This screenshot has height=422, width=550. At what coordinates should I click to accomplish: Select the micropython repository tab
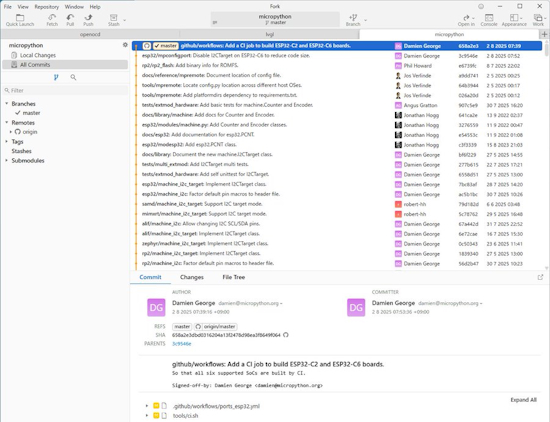[449, 34]
